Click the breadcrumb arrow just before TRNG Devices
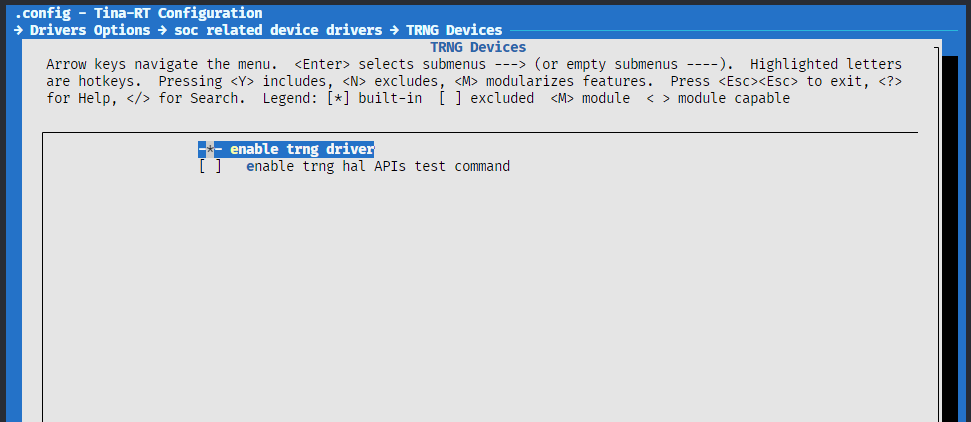The image size is (971, 422). point(395,30)
